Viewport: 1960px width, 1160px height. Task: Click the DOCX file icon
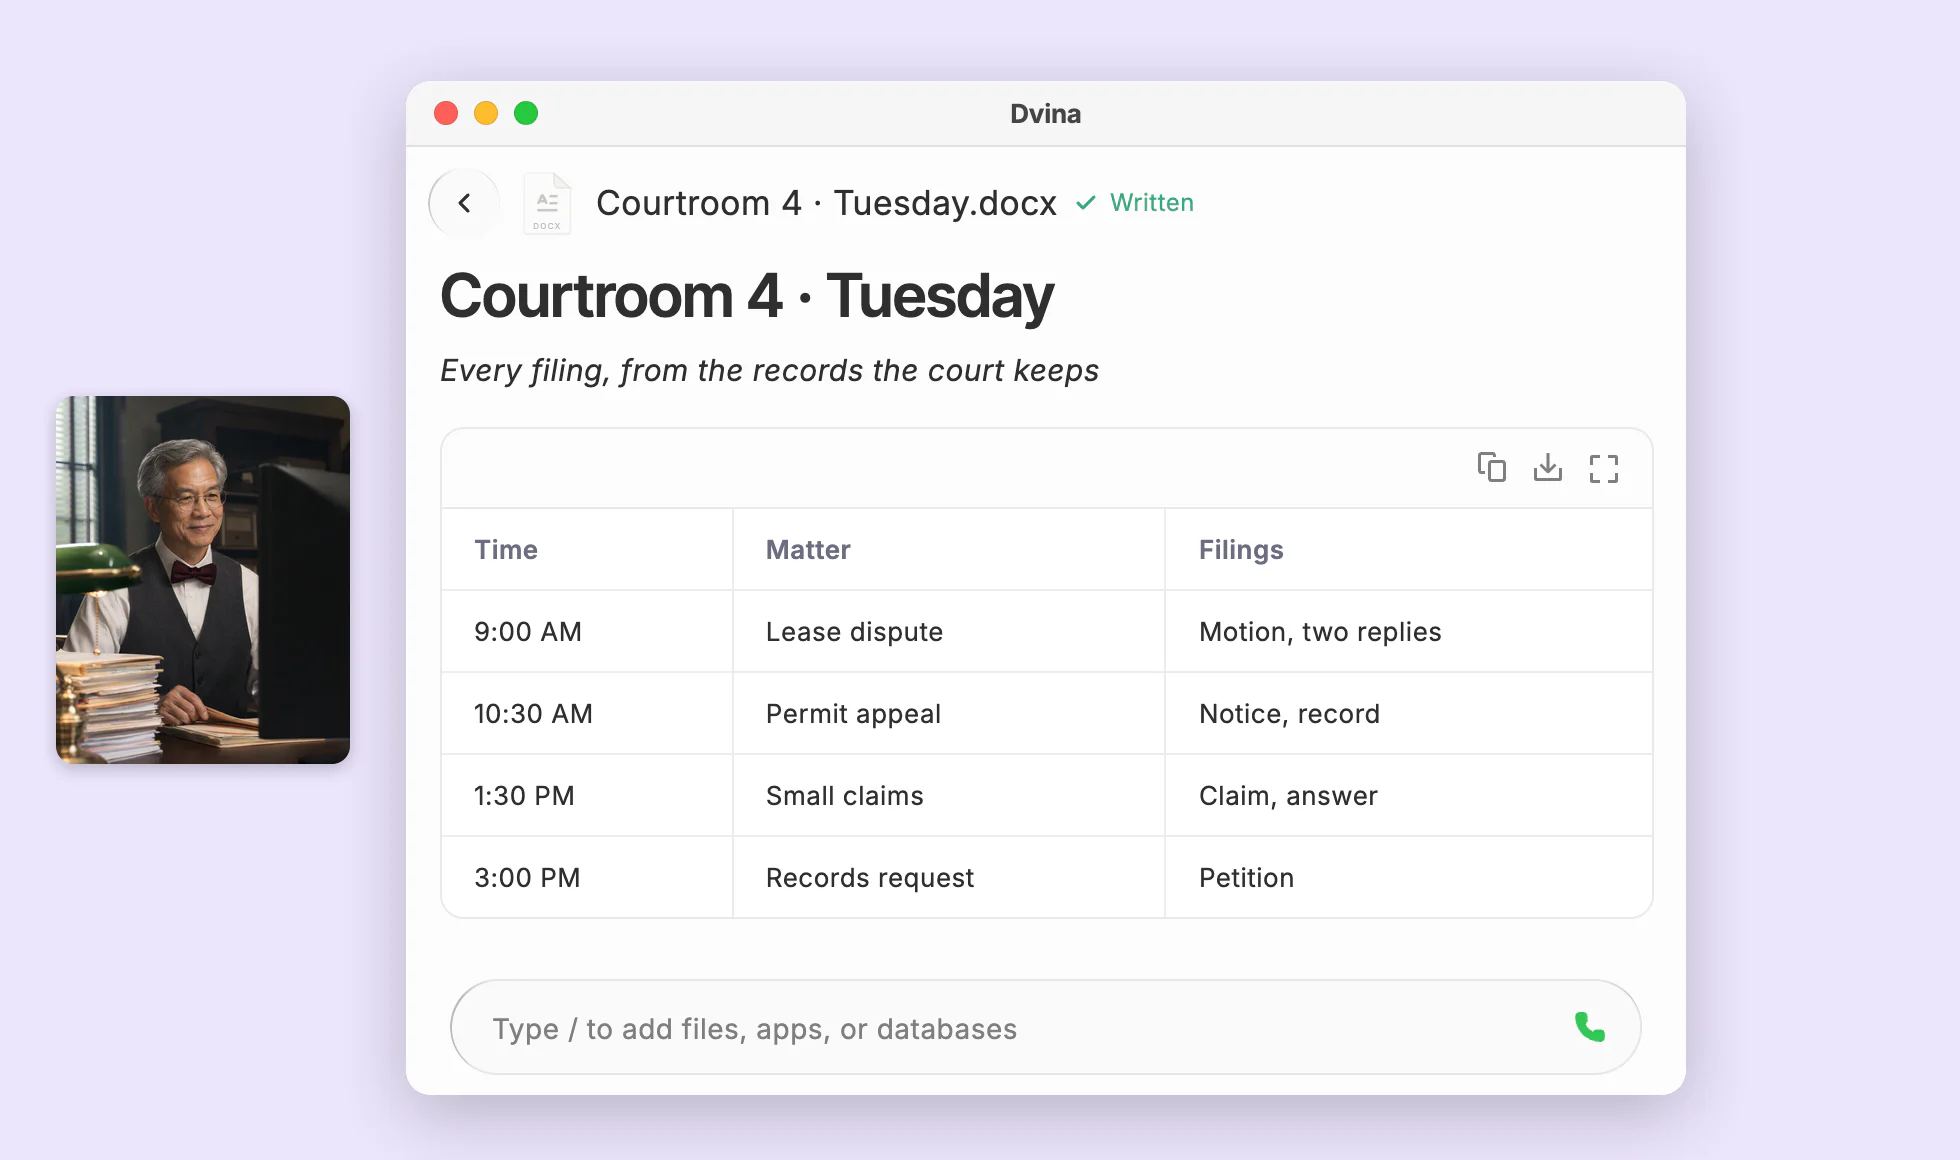(x=547, y=203)
